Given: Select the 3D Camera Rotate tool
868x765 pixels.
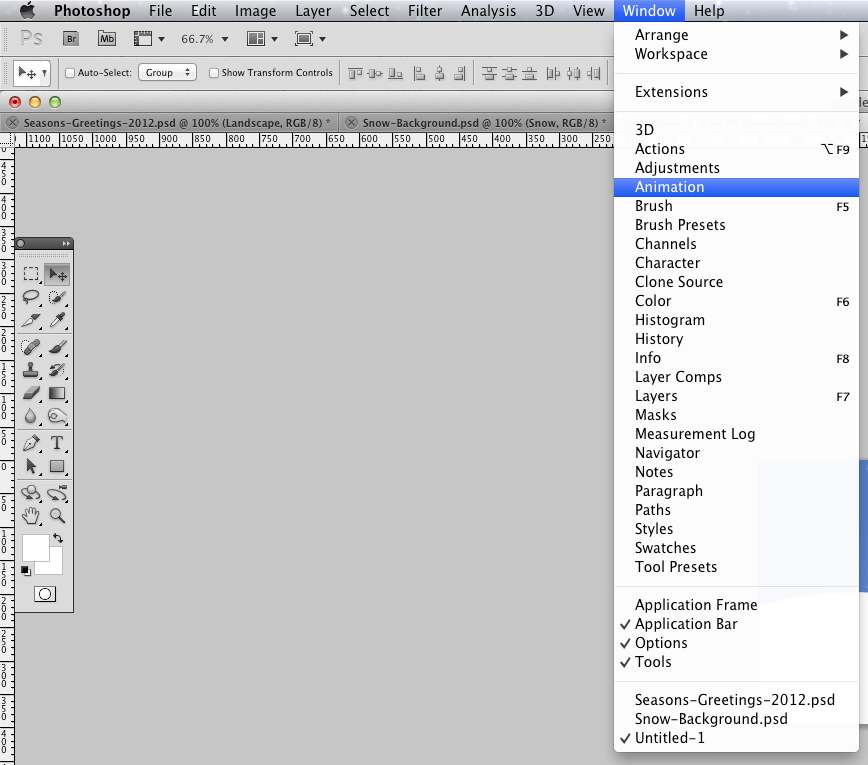Looking at the screenshot, I should pos(57,493).
